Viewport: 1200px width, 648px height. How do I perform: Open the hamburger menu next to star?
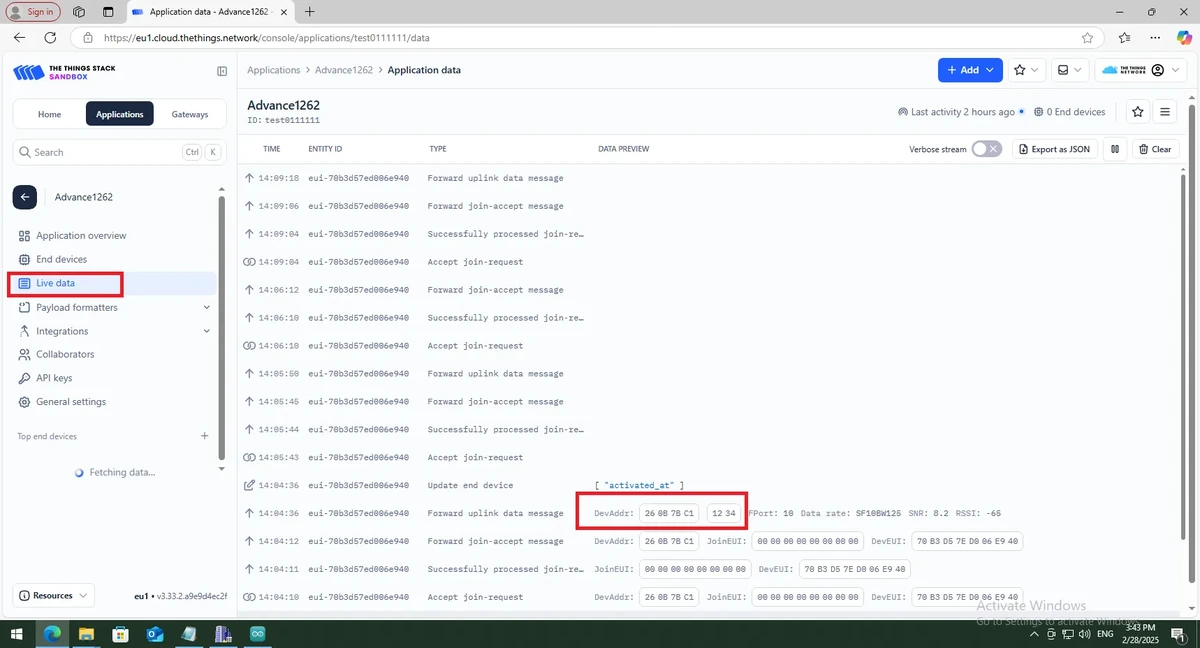[x=1165, y=112]
